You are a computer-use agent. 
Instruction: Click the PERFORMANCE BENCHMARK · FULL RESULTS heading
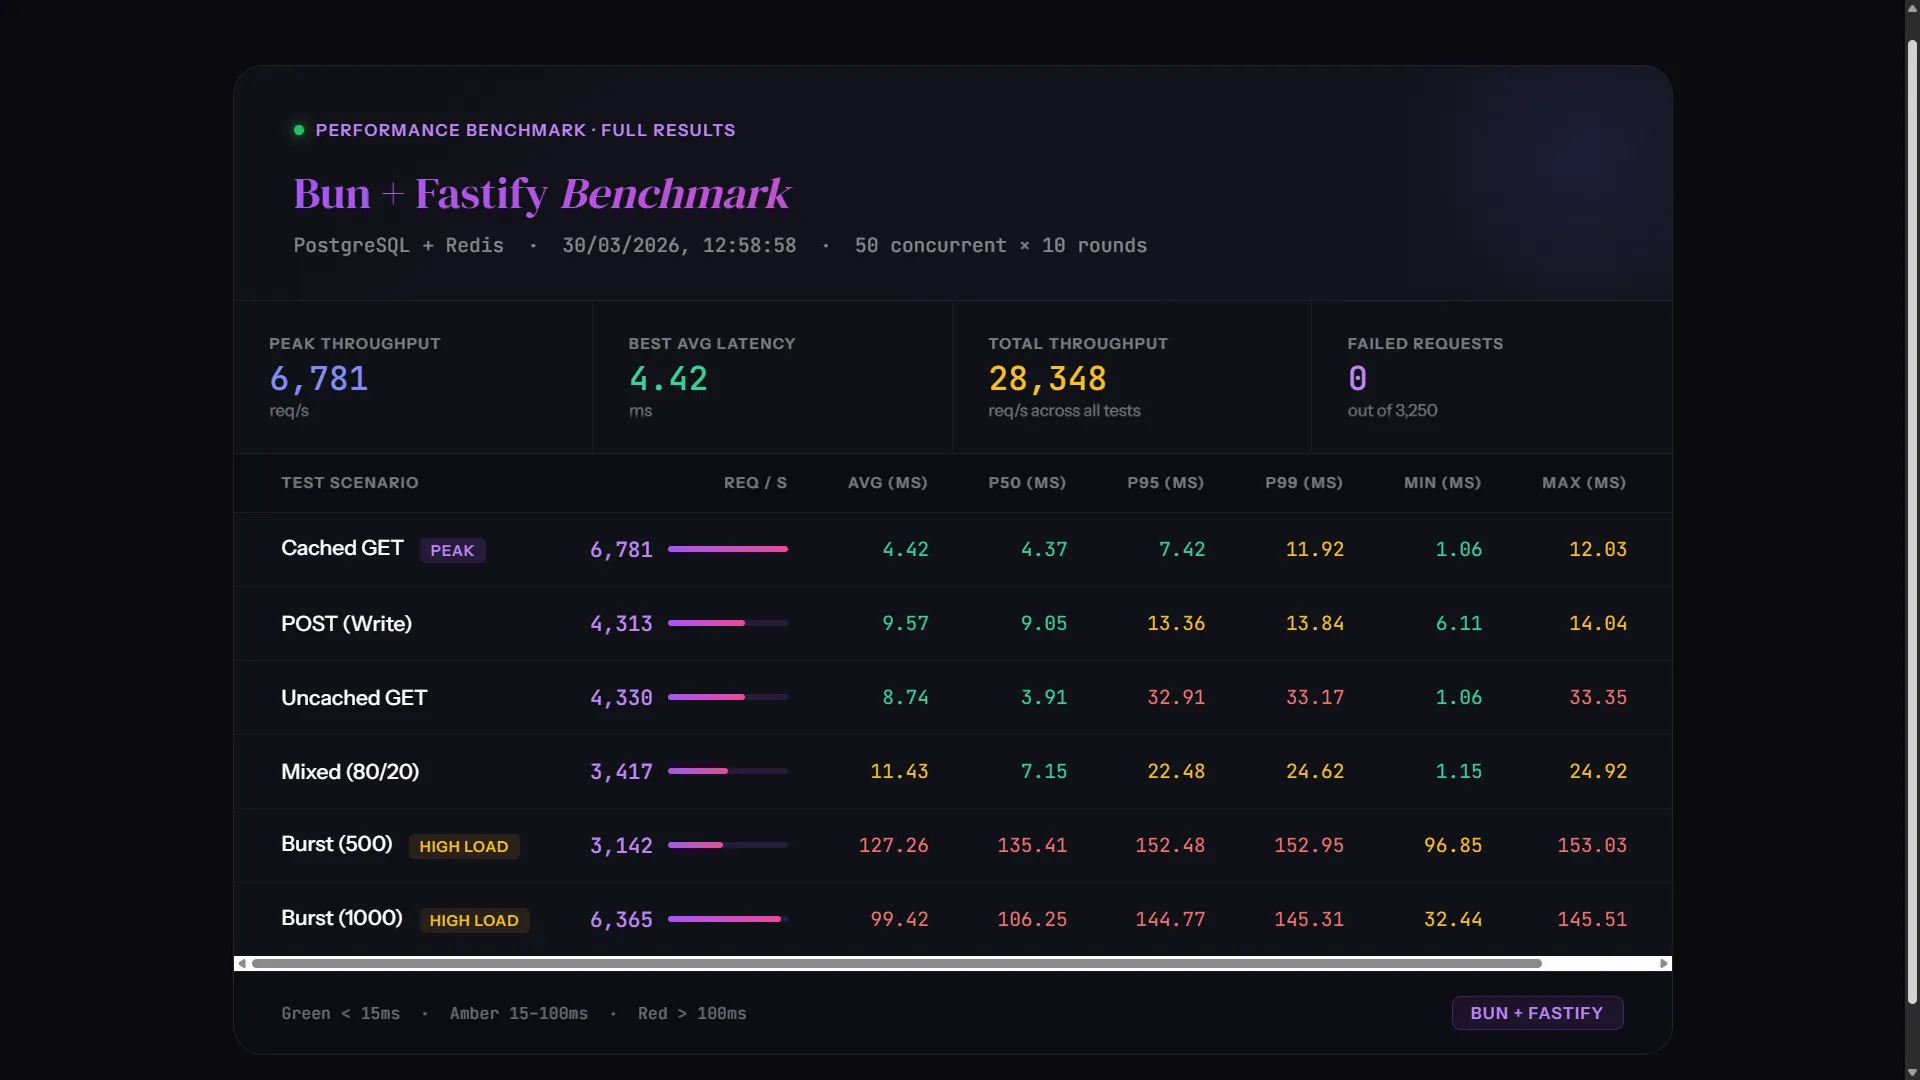[525, 130]
